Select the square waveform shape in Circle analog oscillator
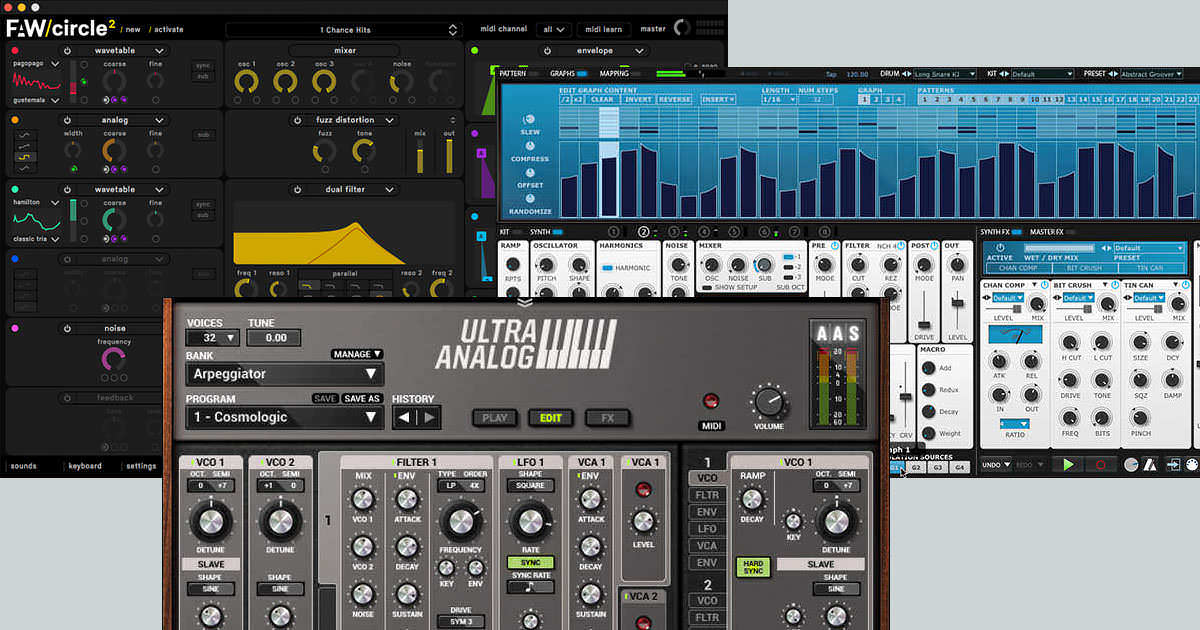Image resolution: width=1200 pixels, height=630 pixels. pos(24,156)
